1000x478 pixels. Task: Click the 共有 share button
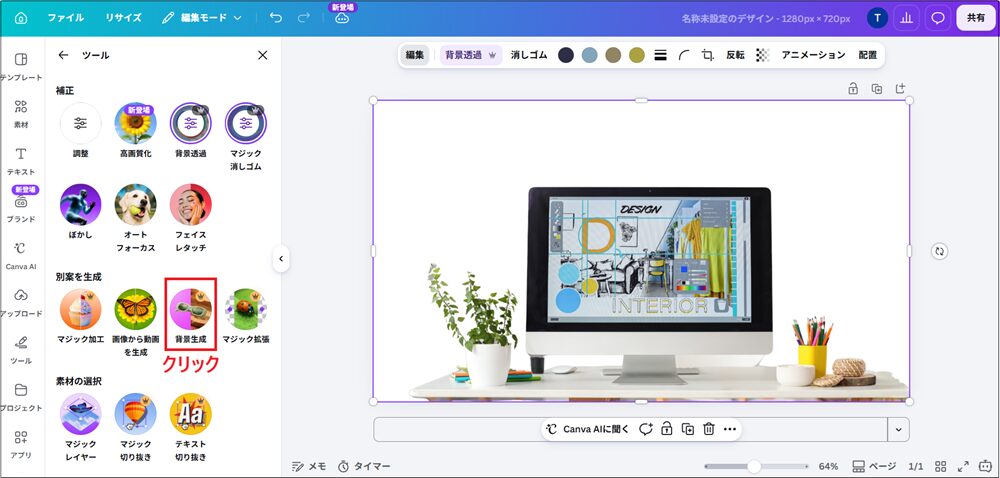click(976, 18)
